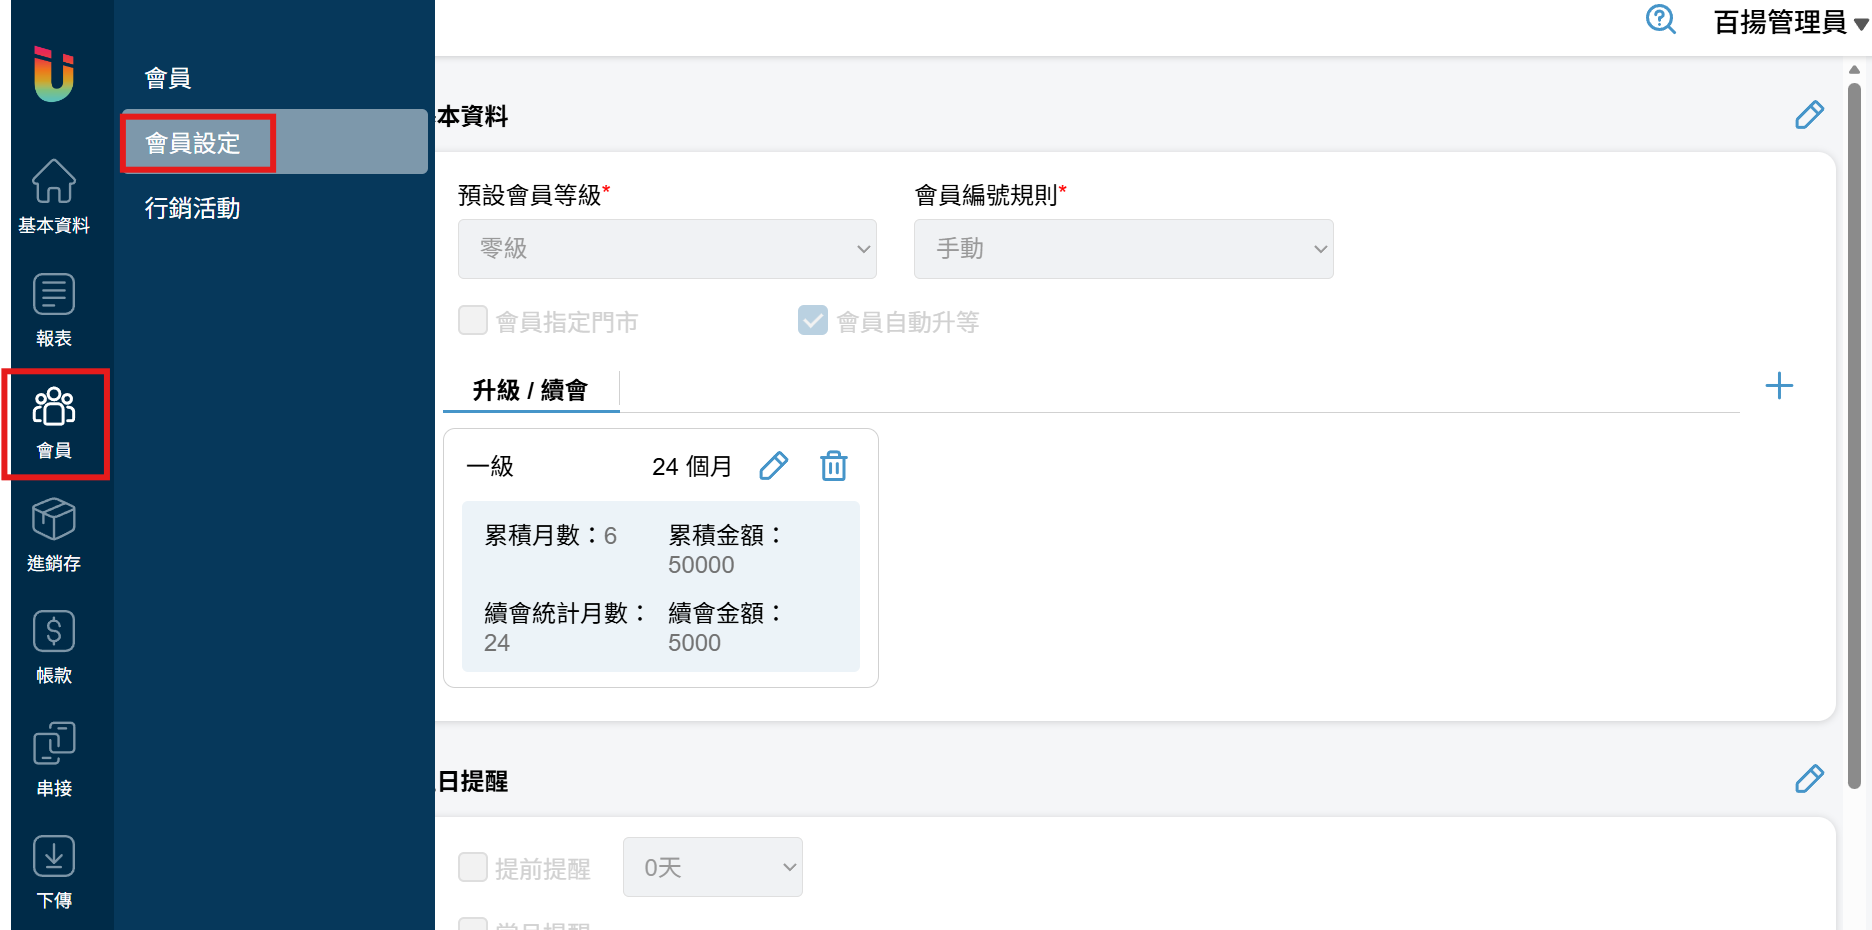Toggle the 會員指定門市 checkbox
This screenshot has height=930, width=1872.
point(473,321)
